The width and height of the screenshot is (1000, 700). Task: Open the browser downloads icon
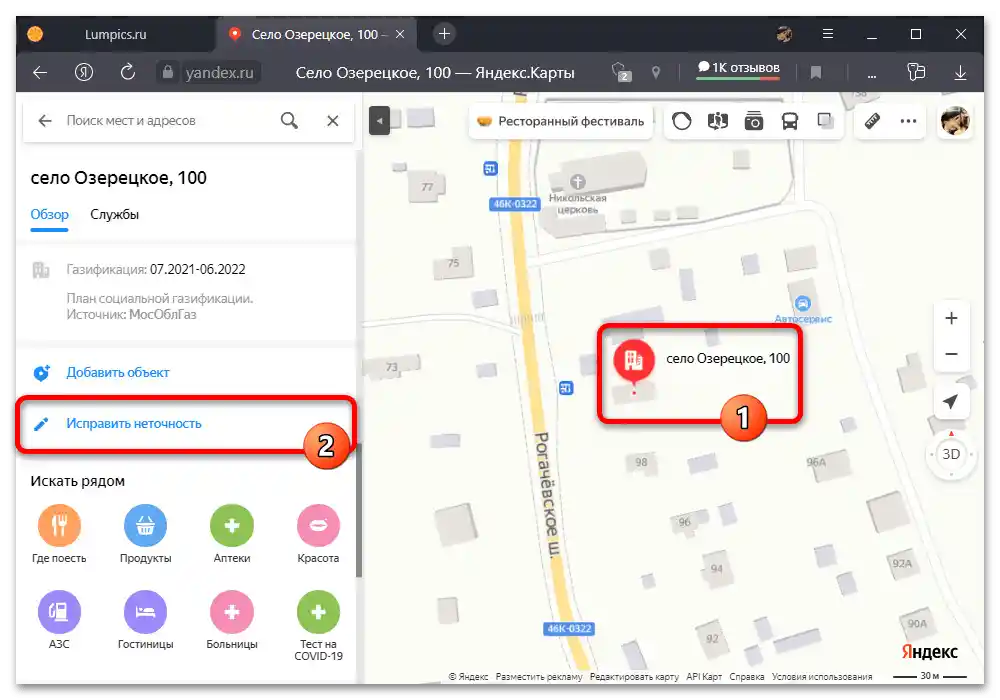(x=960, y=73)
